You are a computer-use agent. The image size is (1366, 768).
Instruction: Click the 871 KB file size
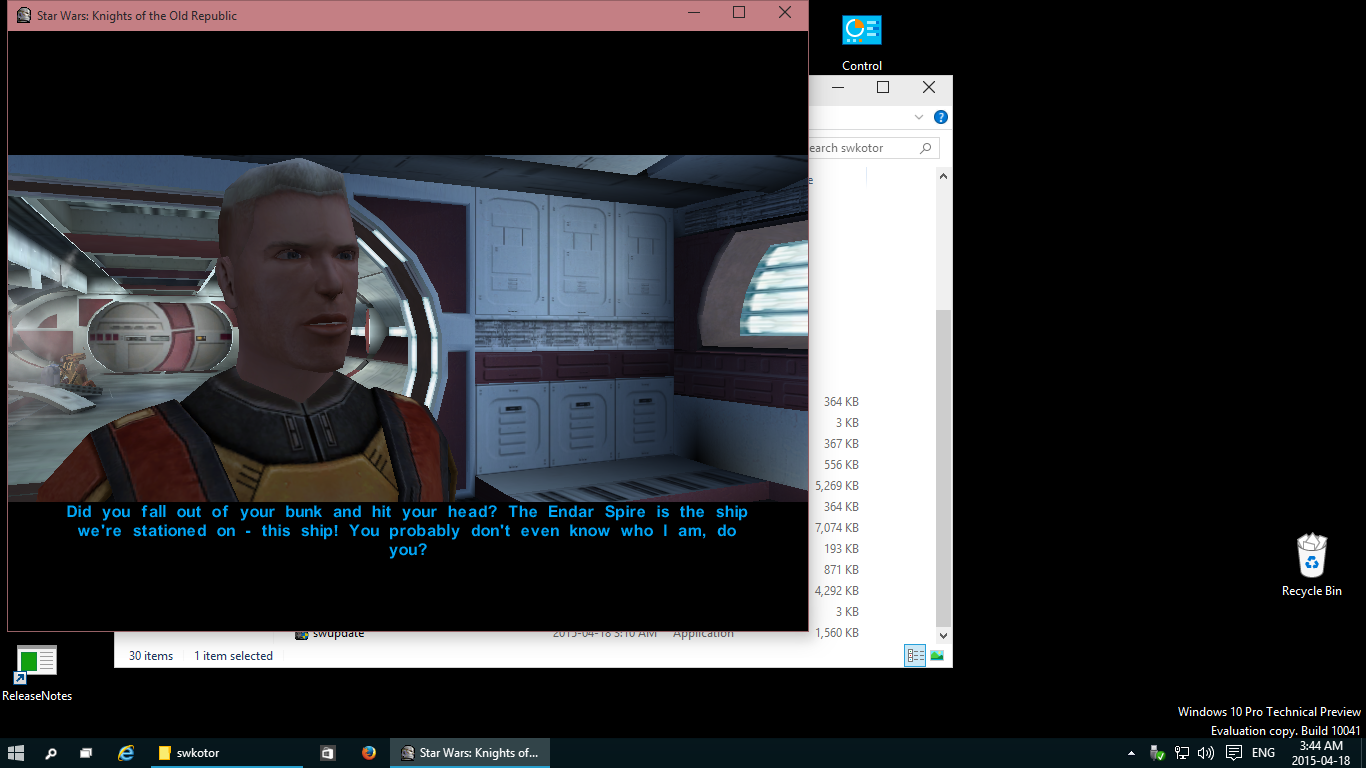point(841,570)
